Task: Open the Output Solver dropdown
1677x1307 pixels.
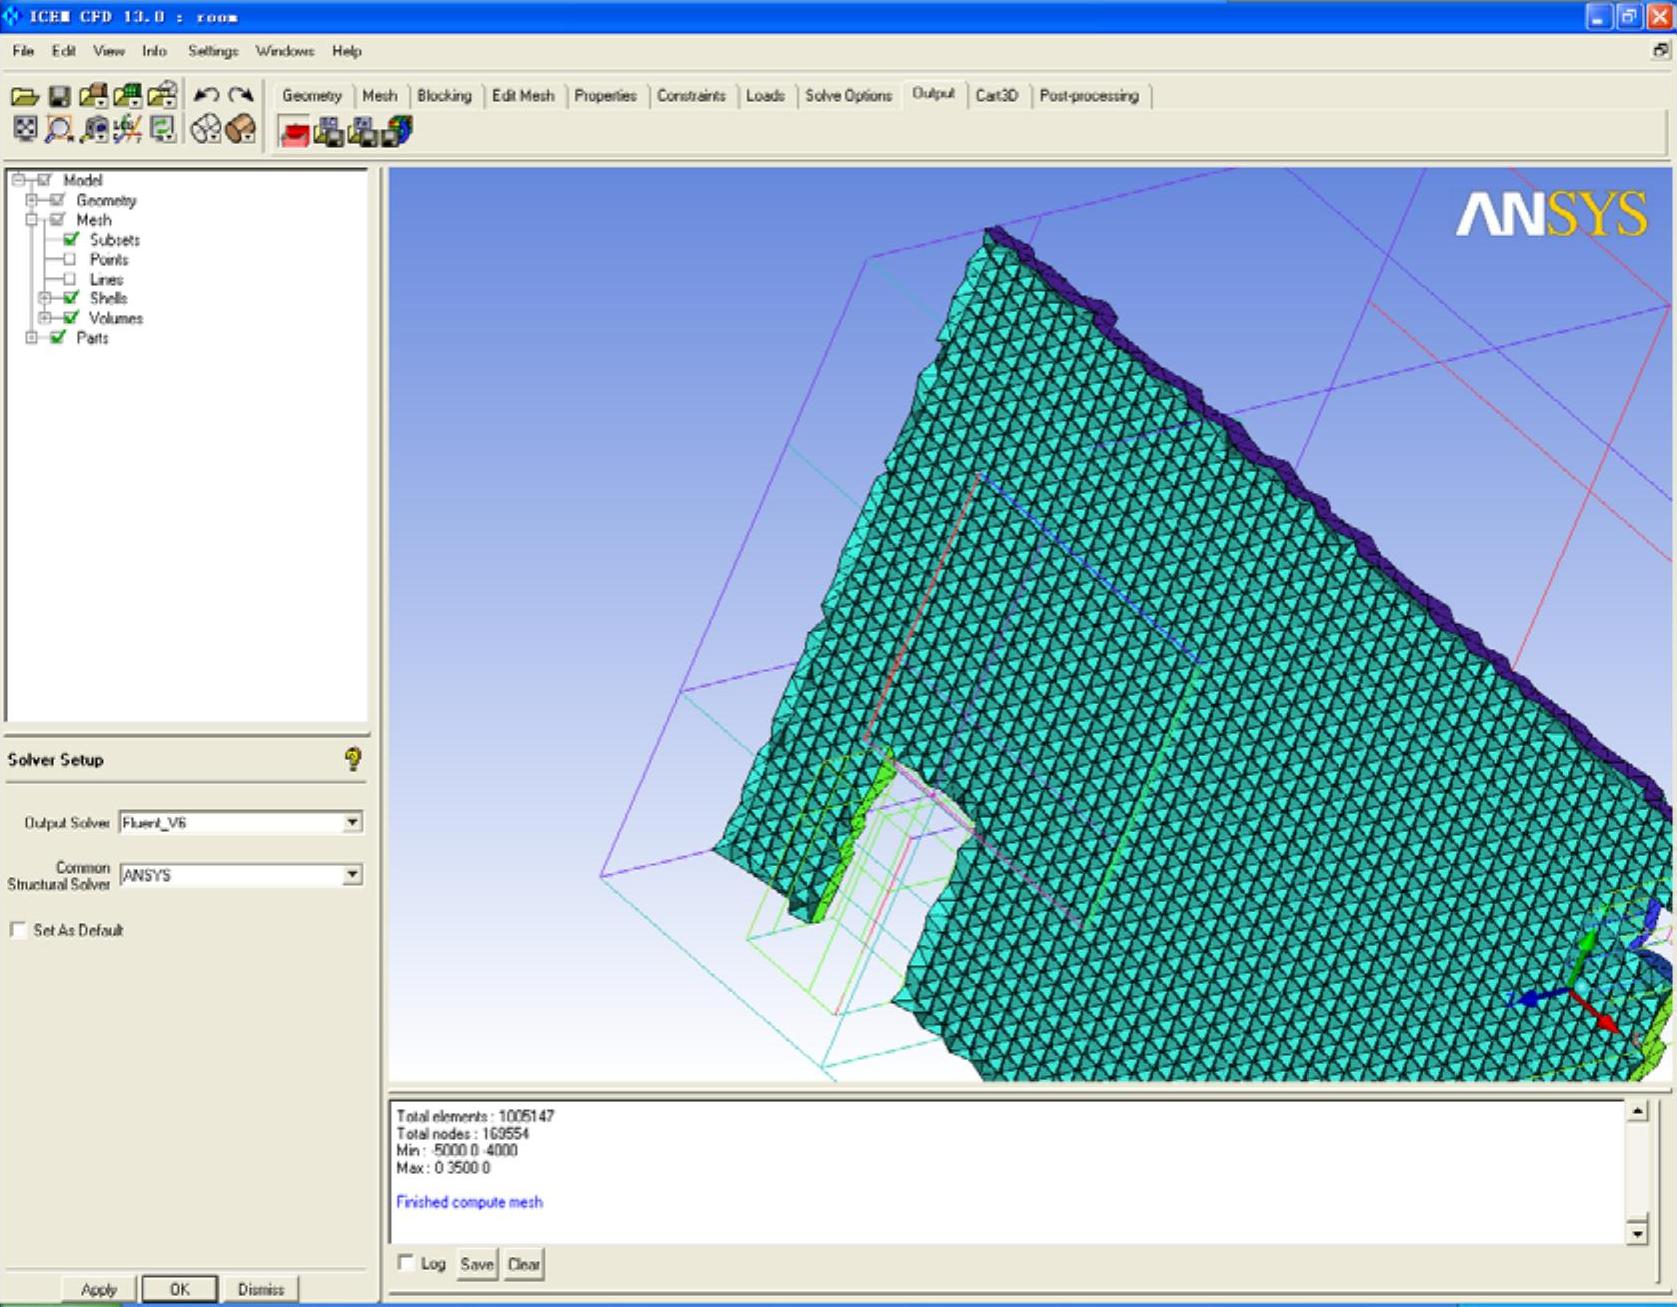Action: (x=352, y=822)
